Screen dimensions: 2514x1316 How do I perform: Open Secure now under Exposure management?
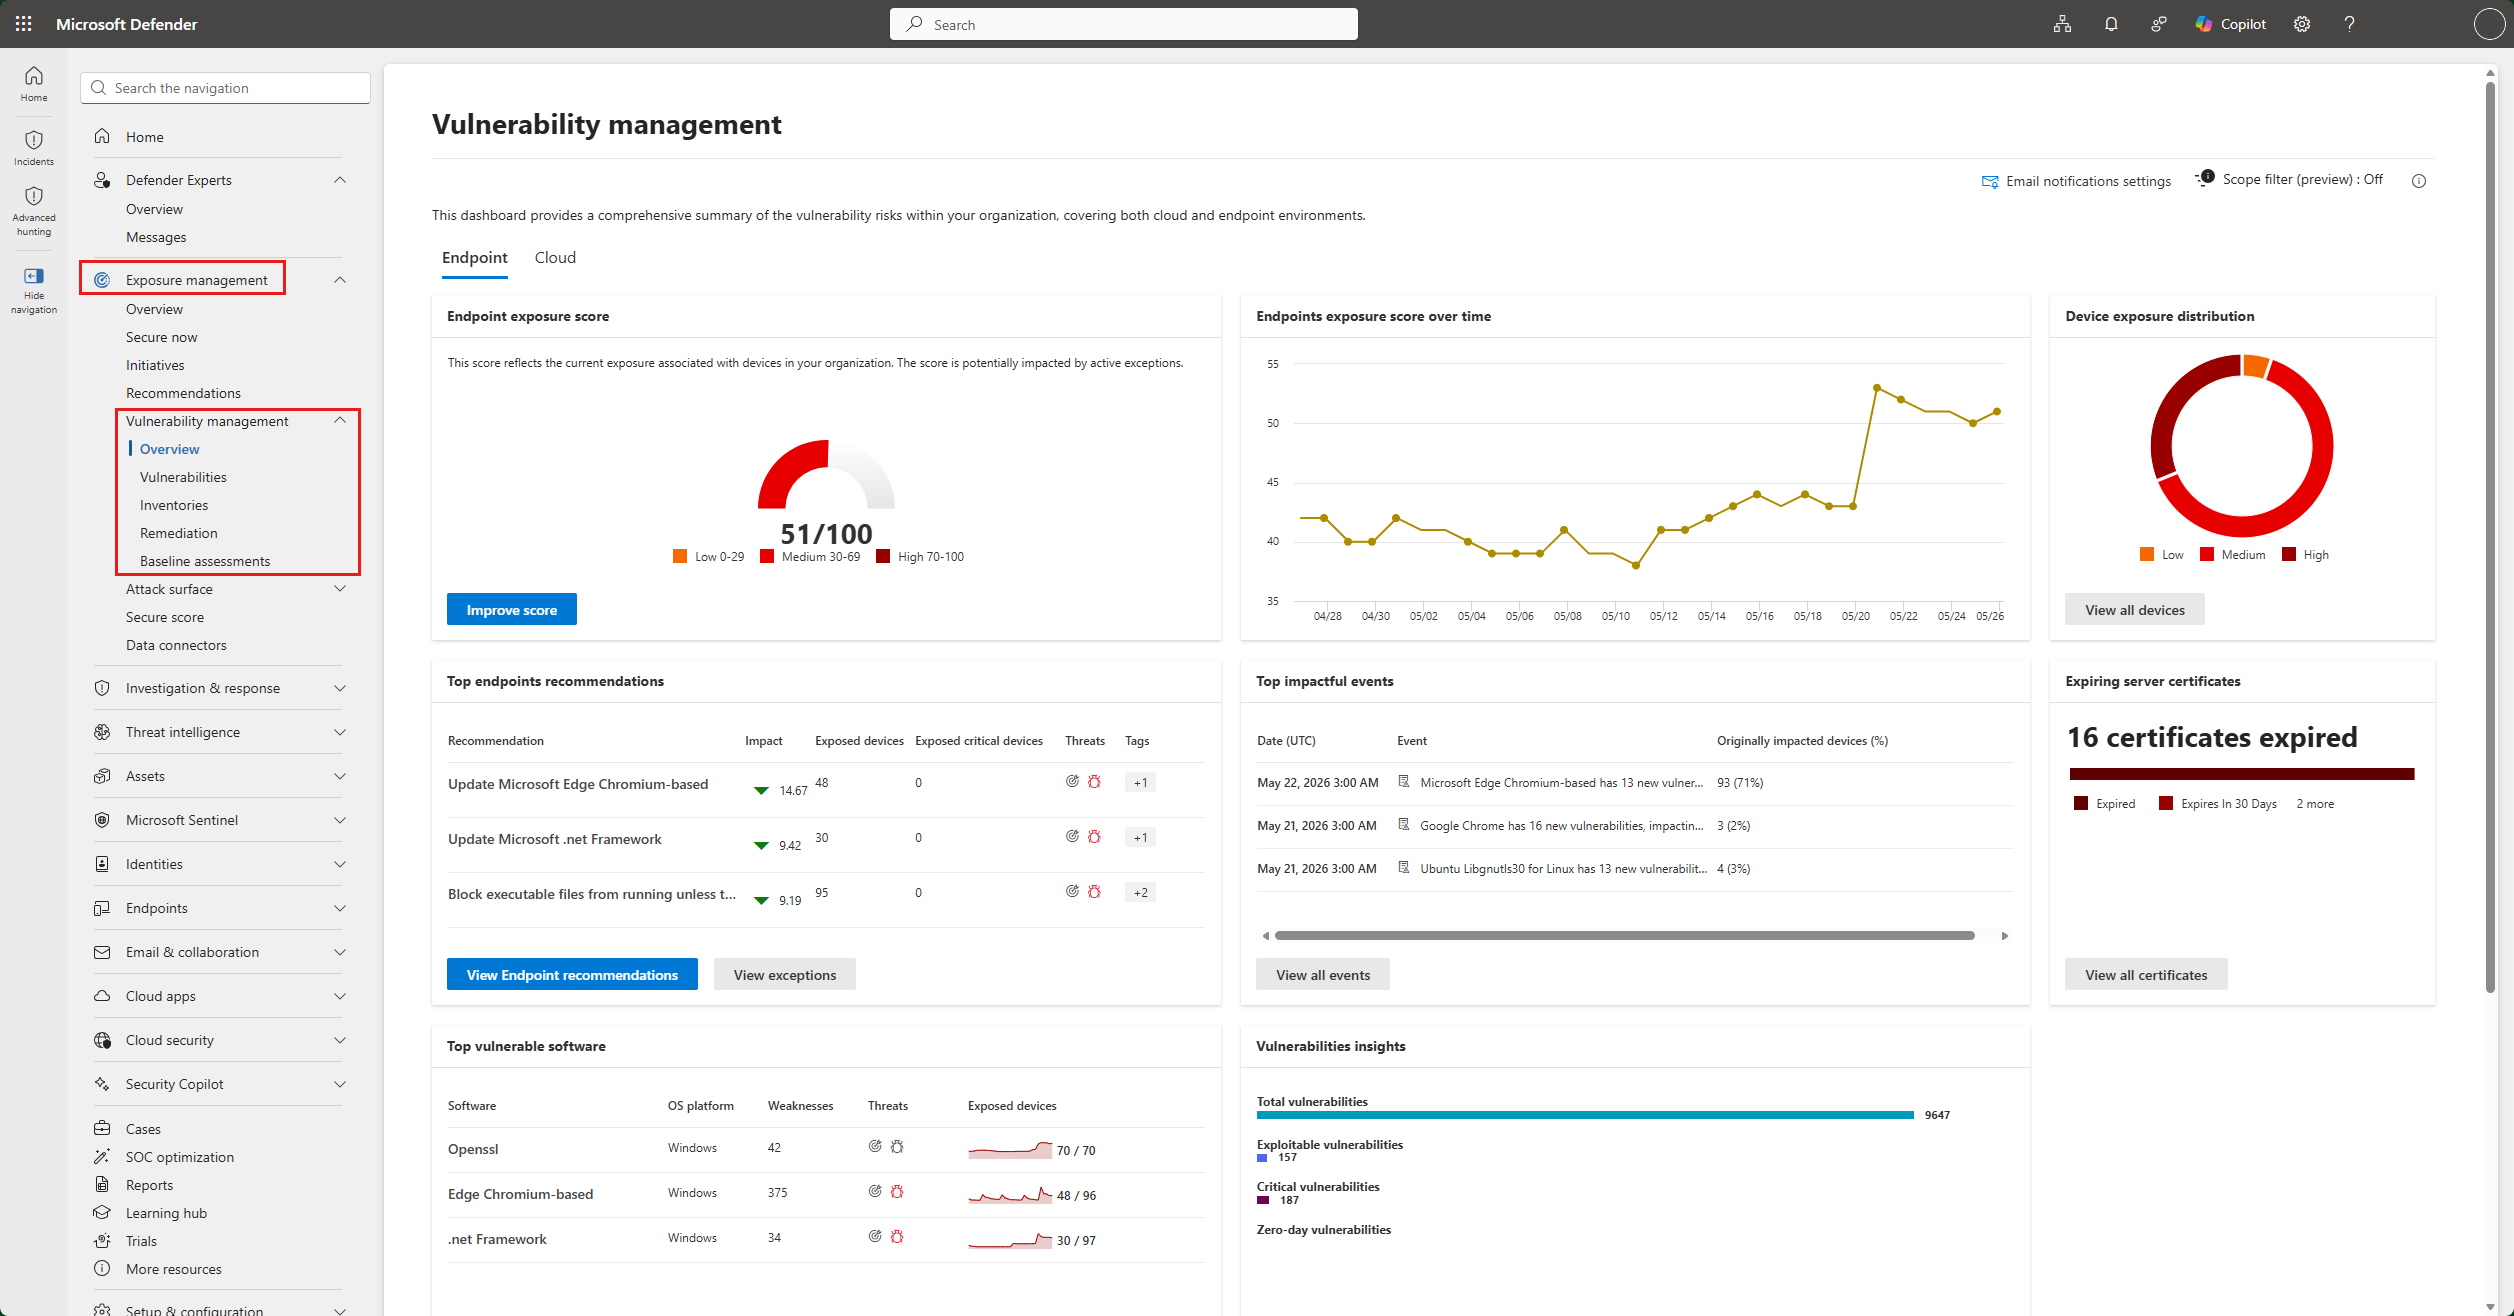coord(162,337)
